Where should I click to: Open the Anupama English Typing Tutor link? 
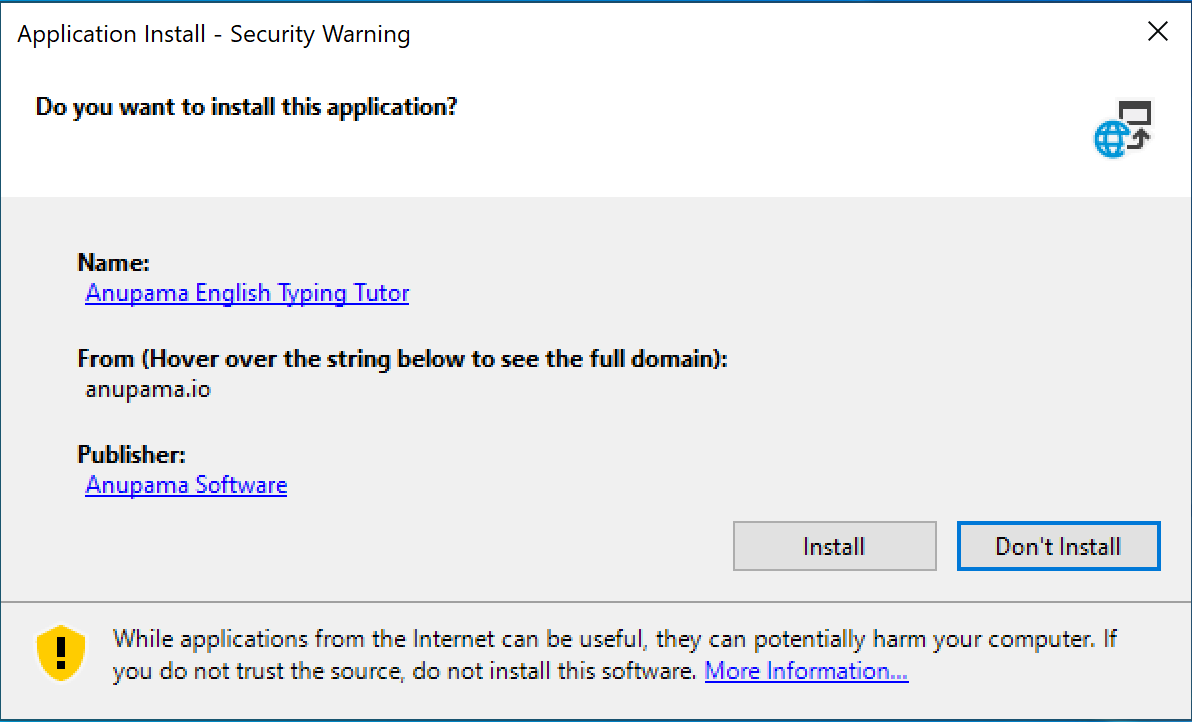[x=247, y=293]
